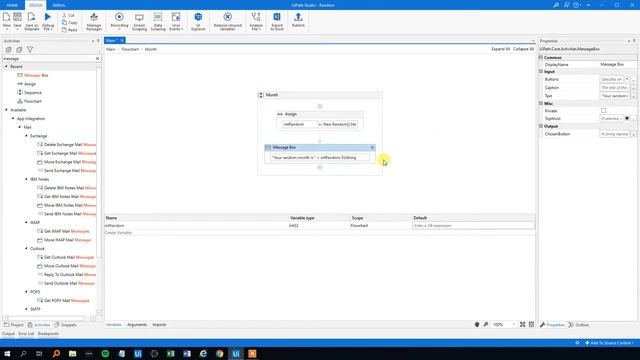640x360 pixels.
Task: Click Flowchart in breadcrumb
Action: point(130,49)
